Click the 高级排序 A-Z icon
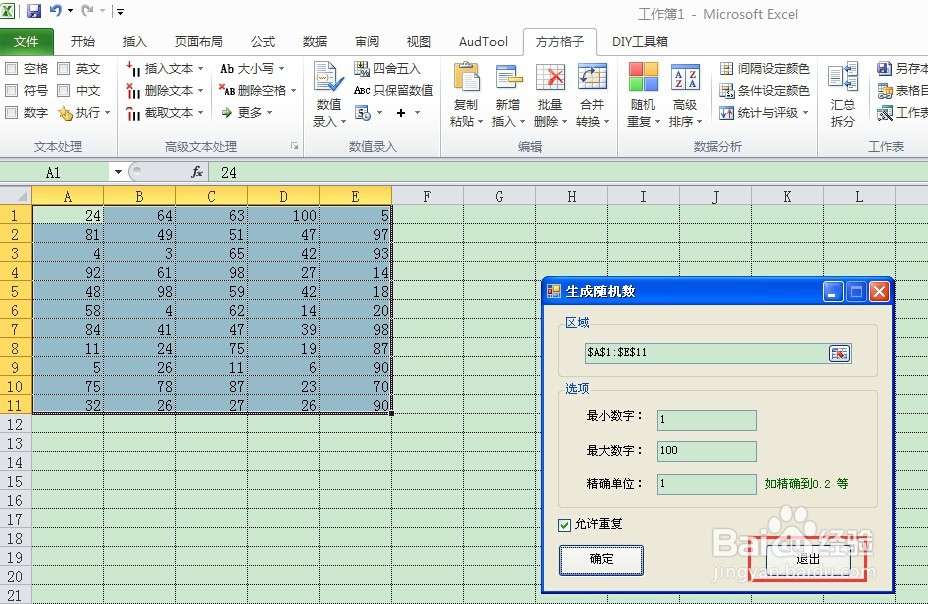The image size is (928, 604). click(x=685, y=77)
